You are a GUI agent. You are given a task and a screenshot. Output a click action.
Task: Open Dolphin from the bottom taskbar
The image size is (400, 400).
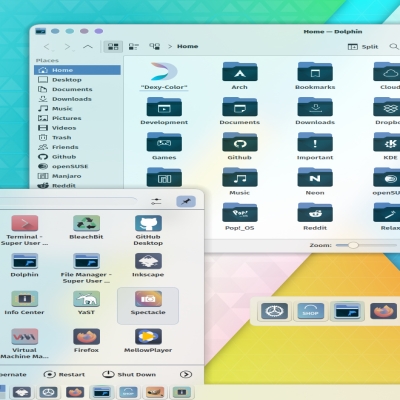point(102,392)
